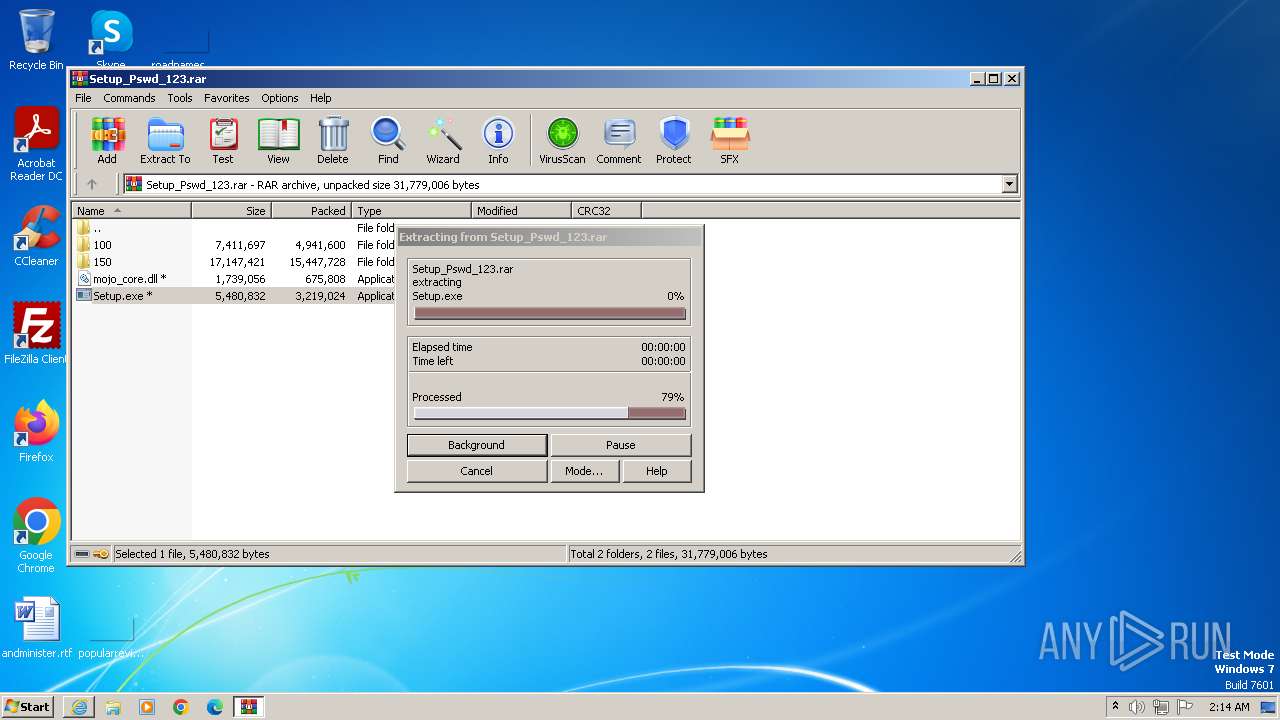
Task: Sort by CRC32 column header
Action: 607,211
